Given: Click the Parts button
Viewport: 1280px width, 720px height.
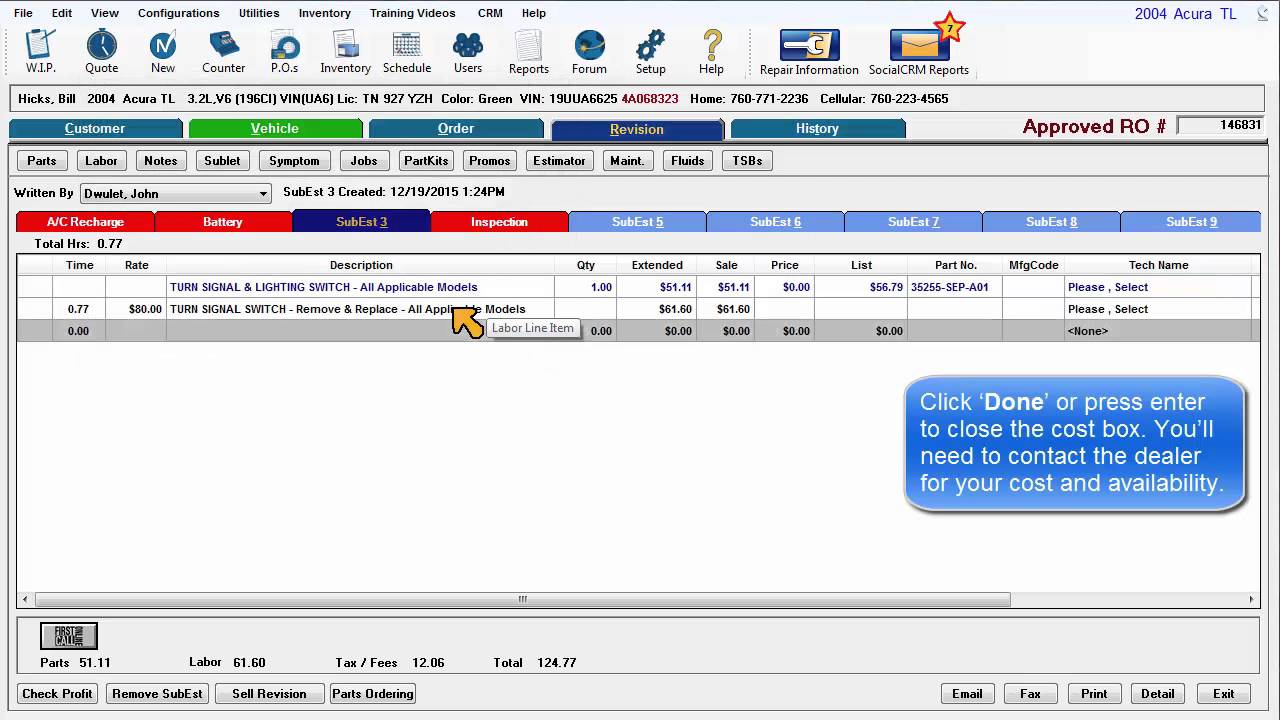Looking at the screenshot, I should (x=42, y=161).
